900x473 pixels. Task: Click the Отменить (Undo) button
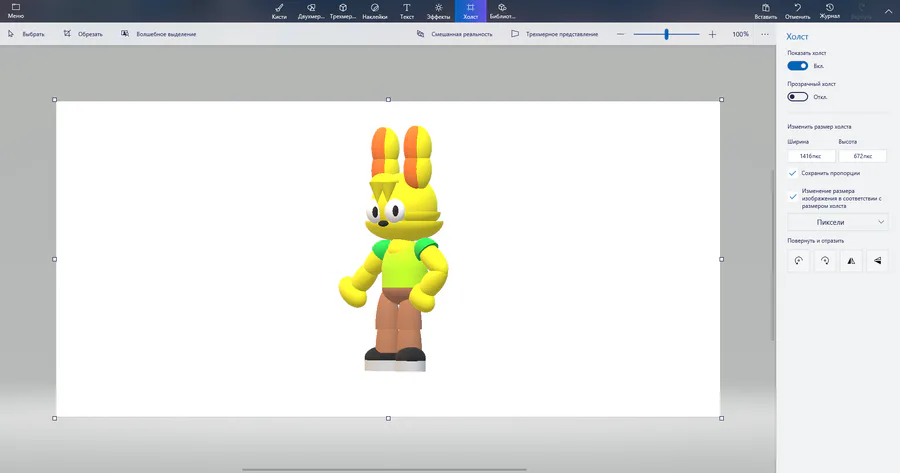(x=797, y=11)
